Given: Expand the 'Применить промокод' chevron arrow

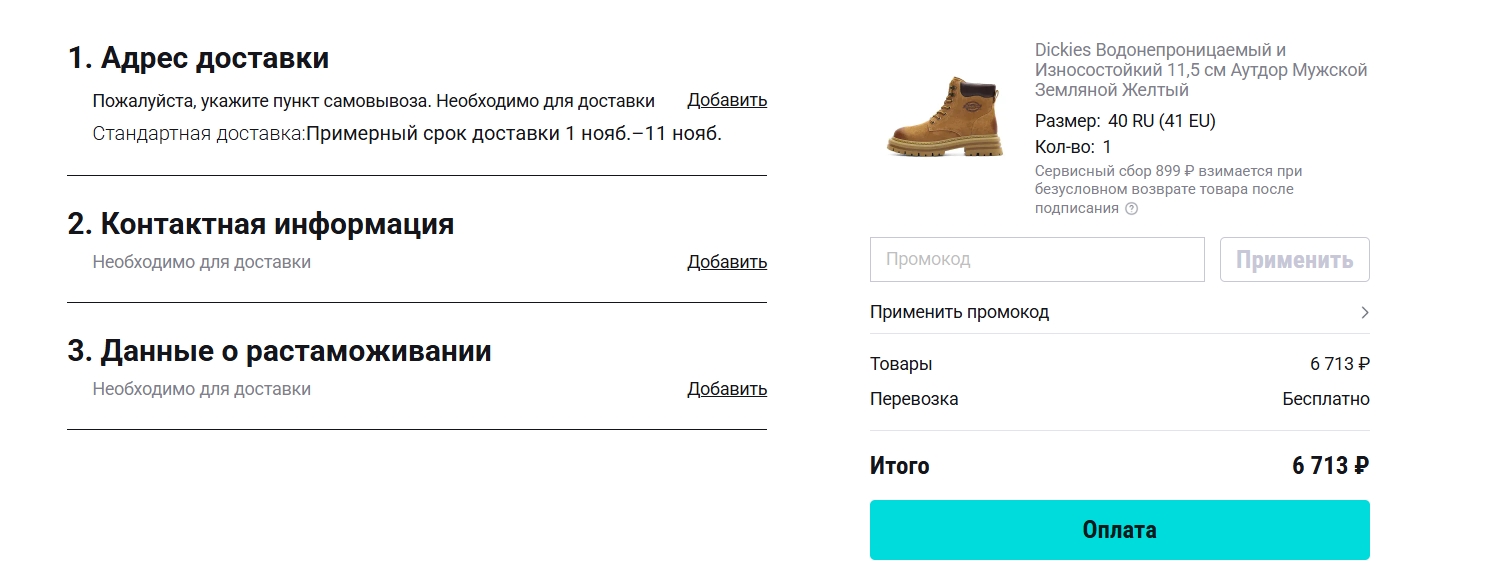Looking at the screenshot, I should click(1364, 312).
